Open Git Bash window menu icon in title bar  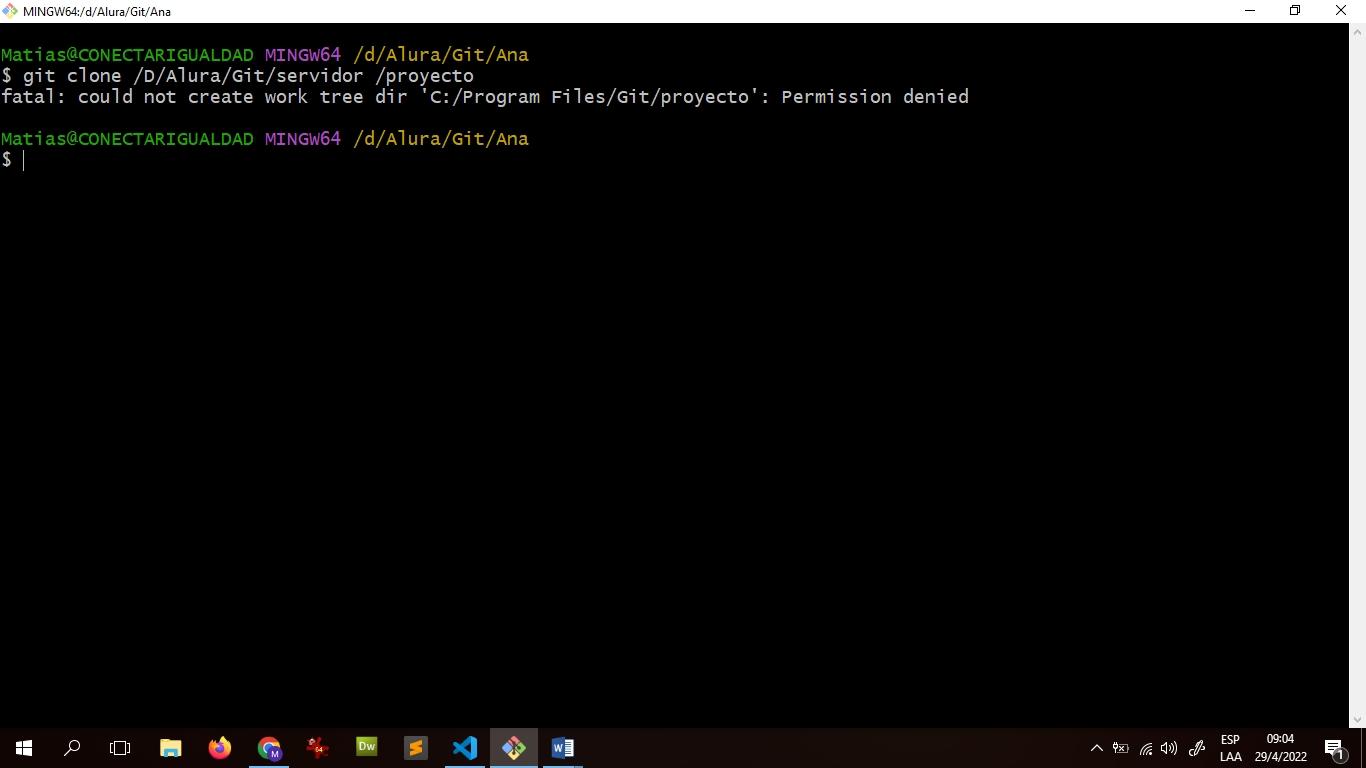pos(10,11)
